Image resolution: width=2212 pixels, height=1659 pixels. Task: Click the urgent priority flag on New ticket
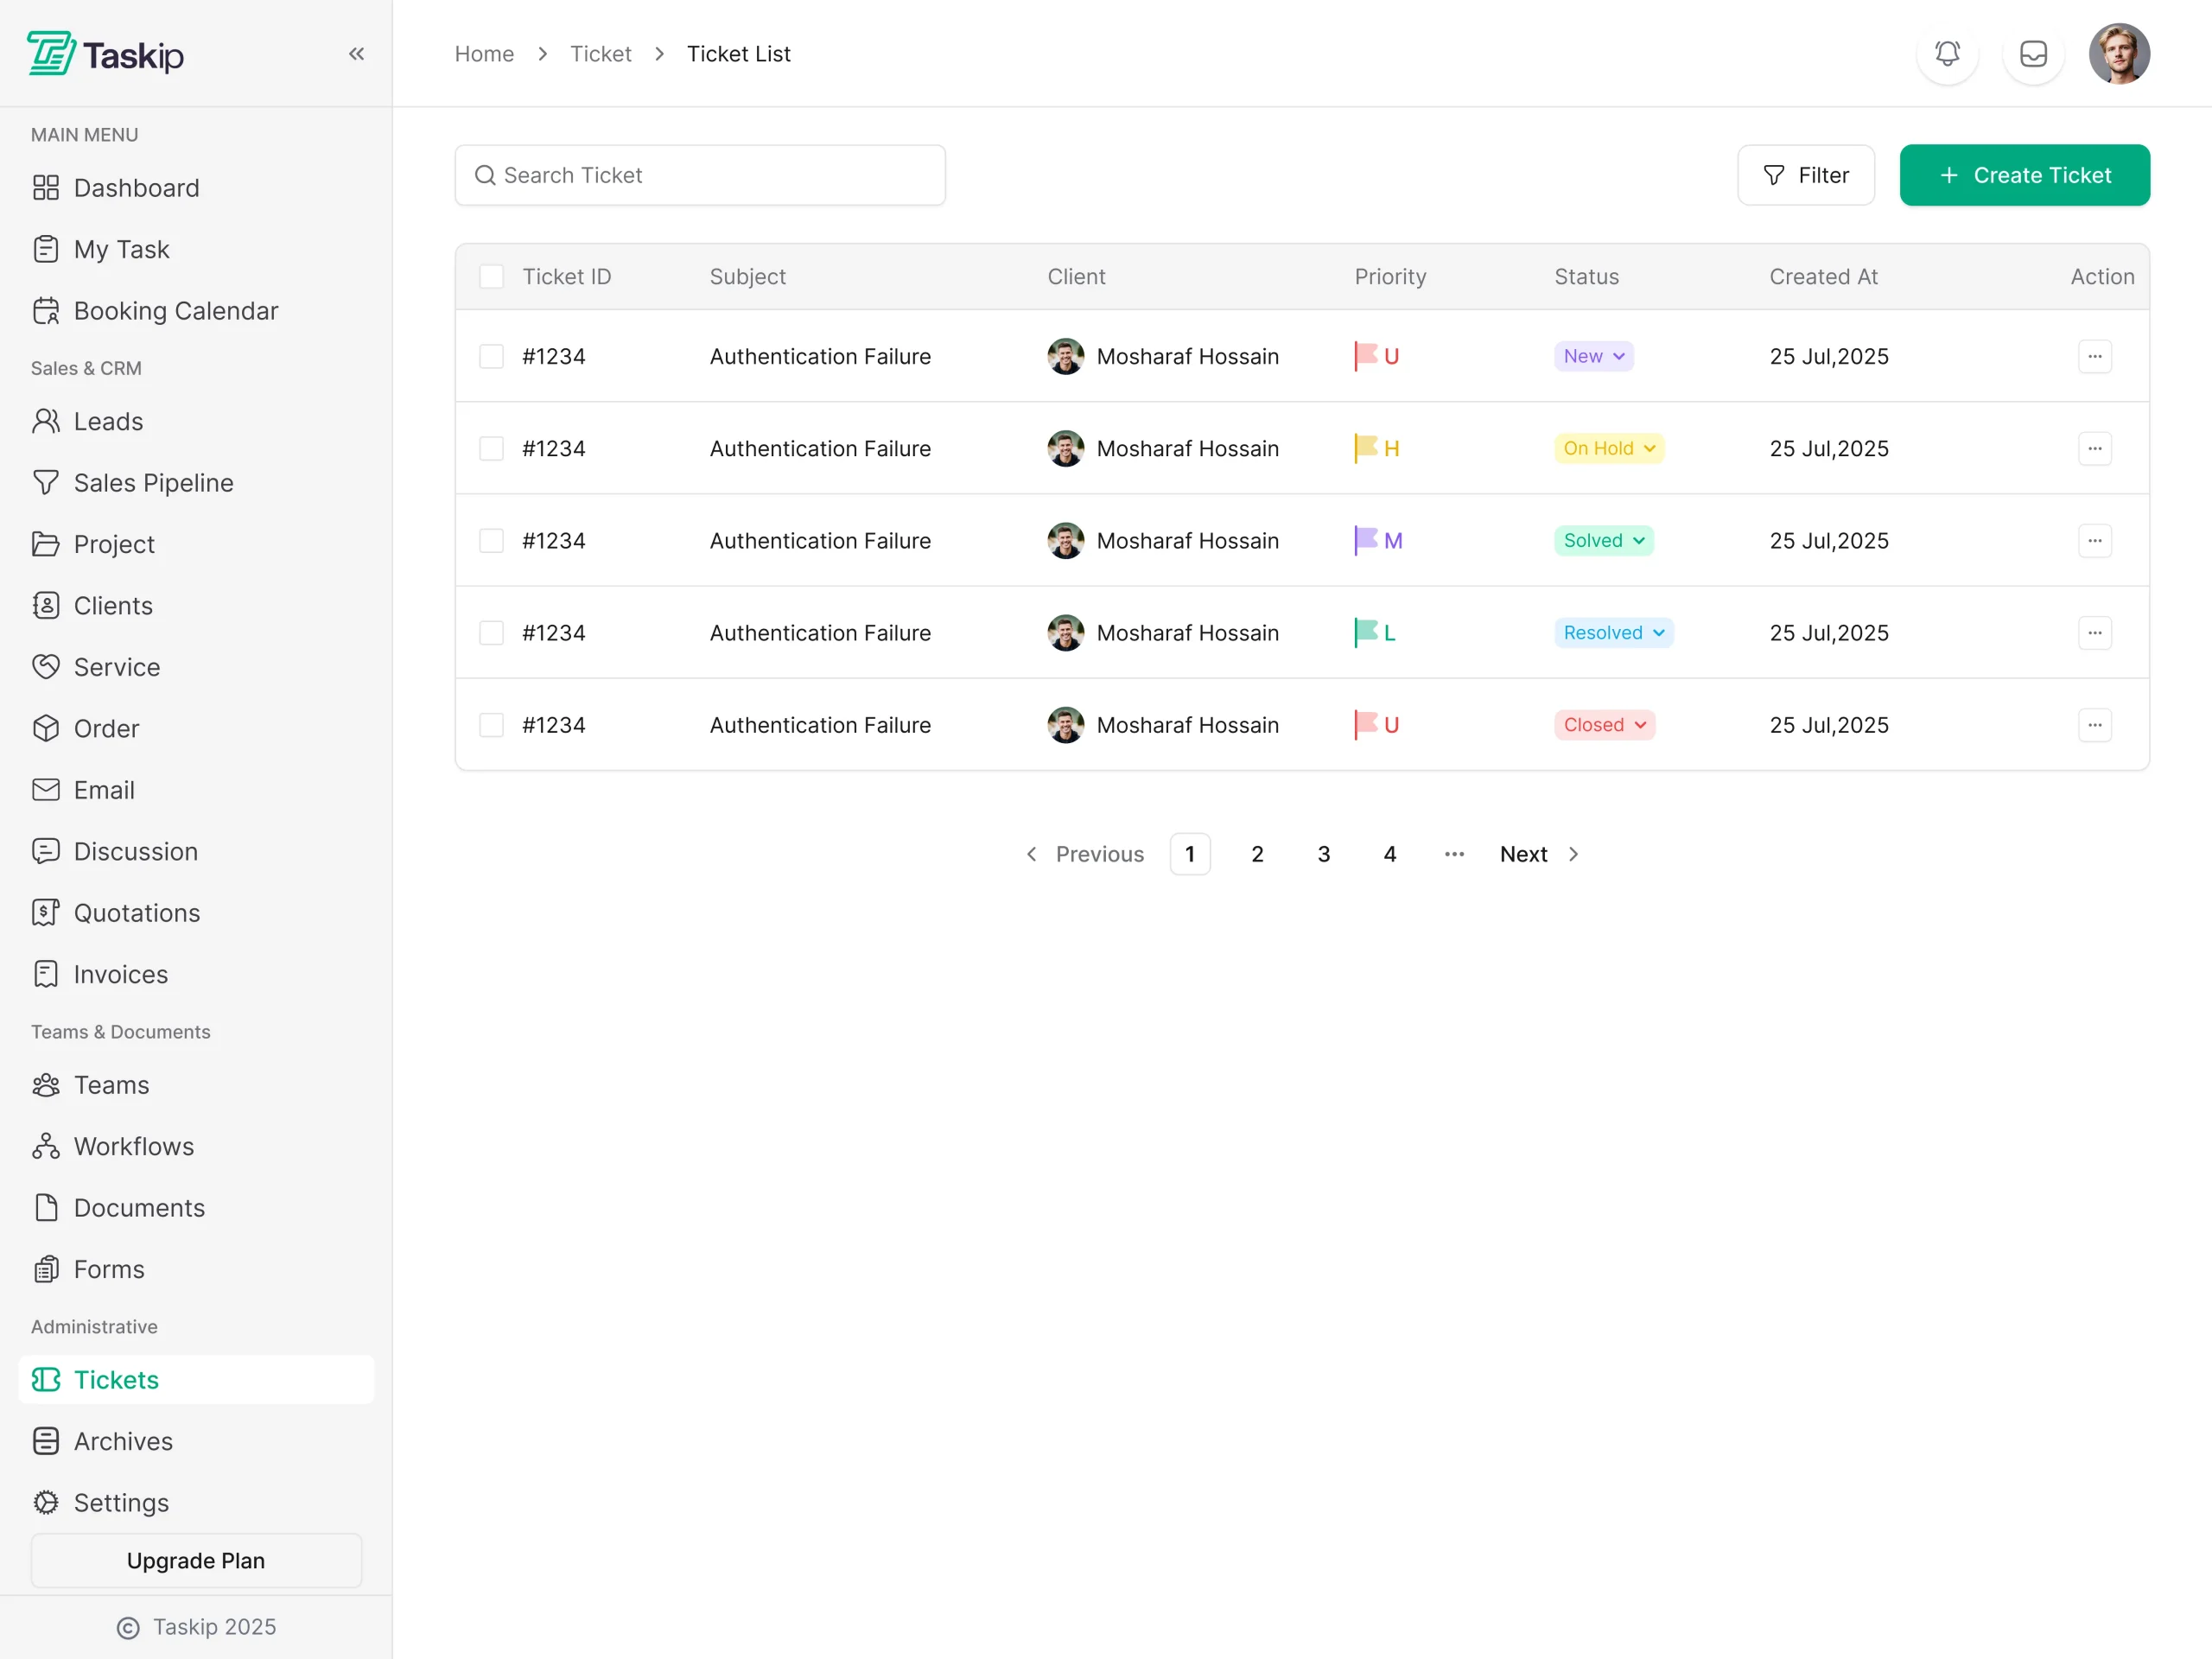(1366, 356)
